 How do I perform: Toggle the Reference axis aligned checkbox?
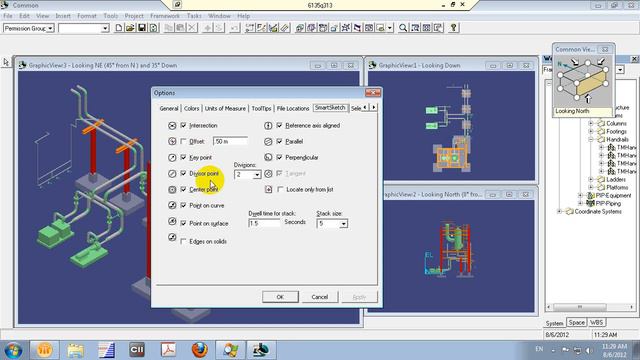pos(280,125)
